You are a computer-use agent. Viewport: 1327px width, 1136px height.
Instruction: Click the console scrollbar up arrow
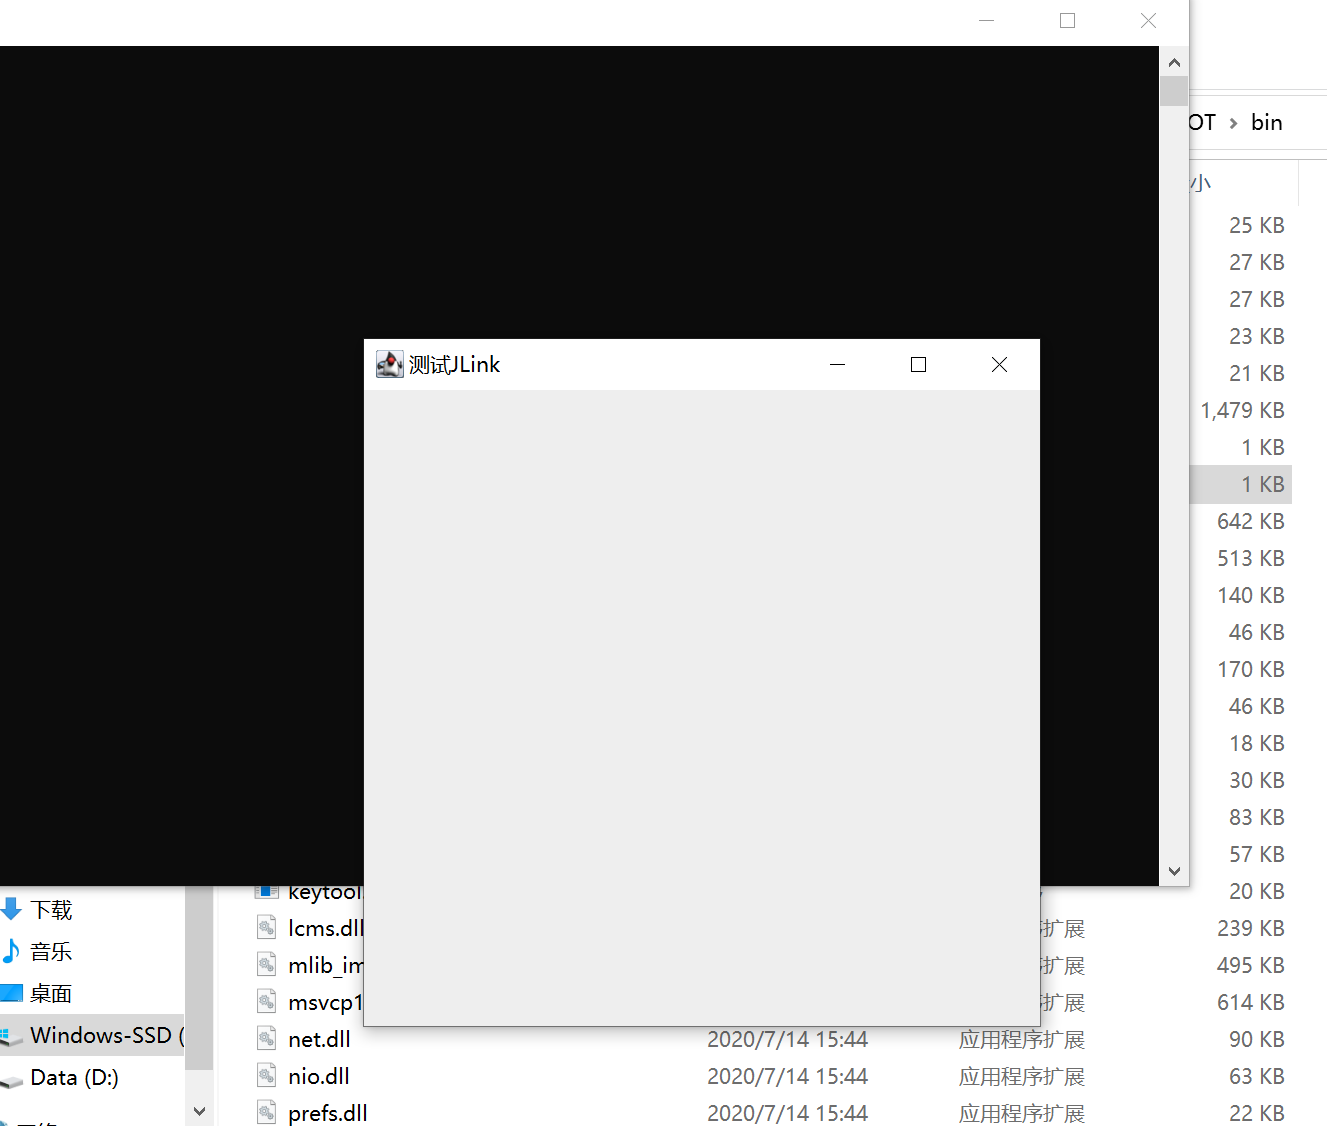(1174, 62)
